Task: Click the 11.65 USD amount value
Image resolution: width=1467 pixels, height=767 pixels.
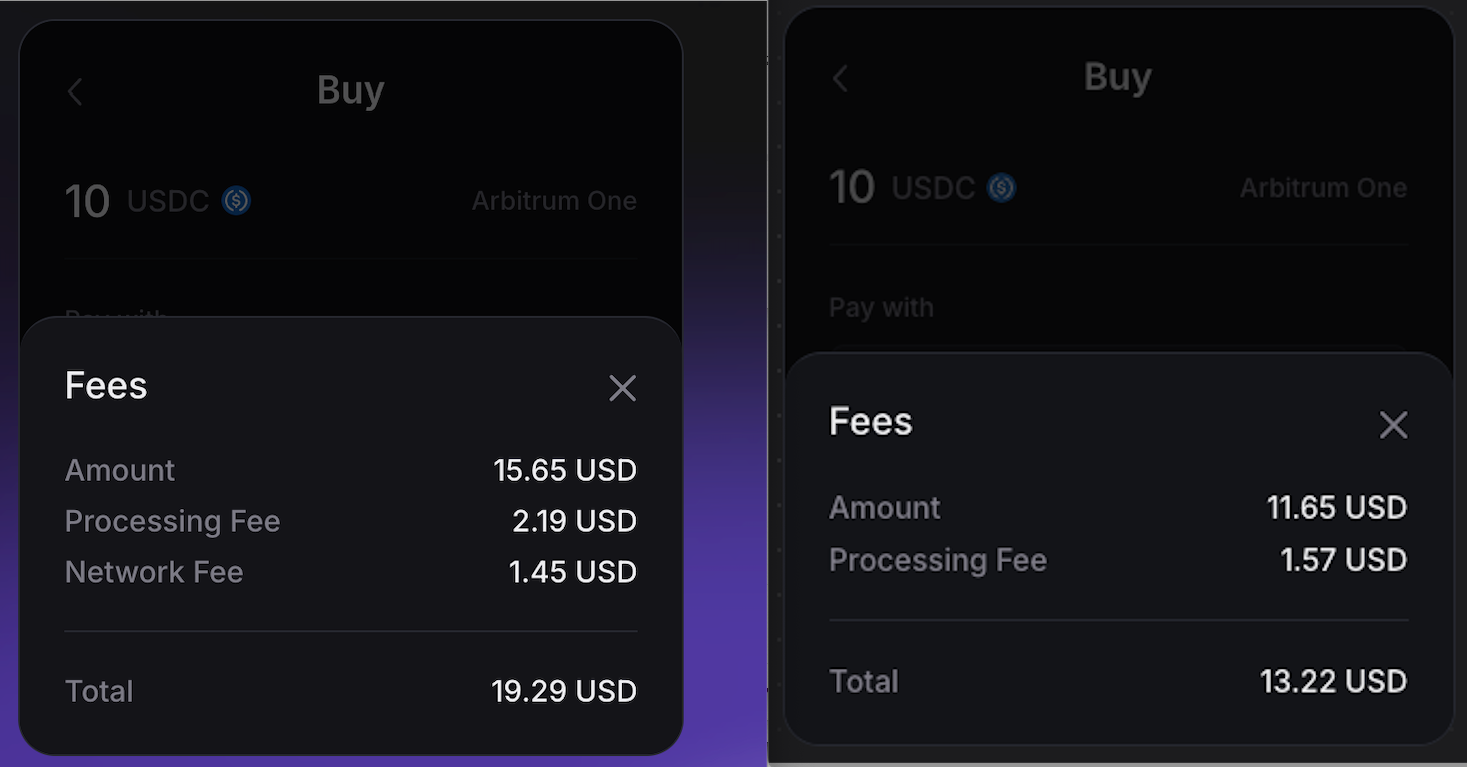Action: click(1336, 508)
